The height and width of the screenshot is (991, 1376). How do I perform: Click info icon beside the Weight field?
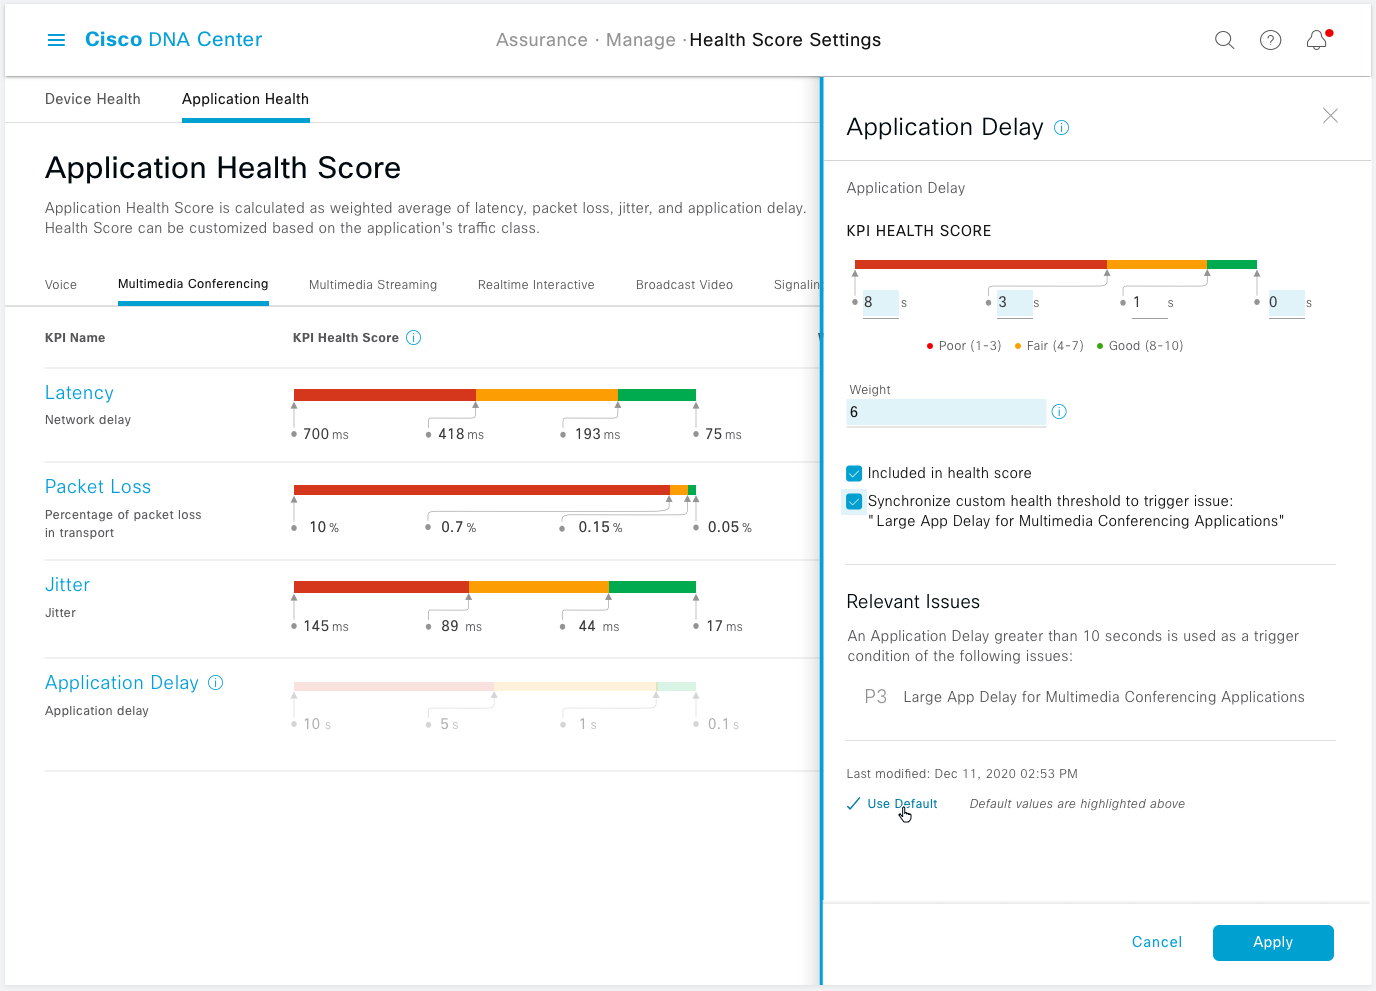tap(1059, 412)
